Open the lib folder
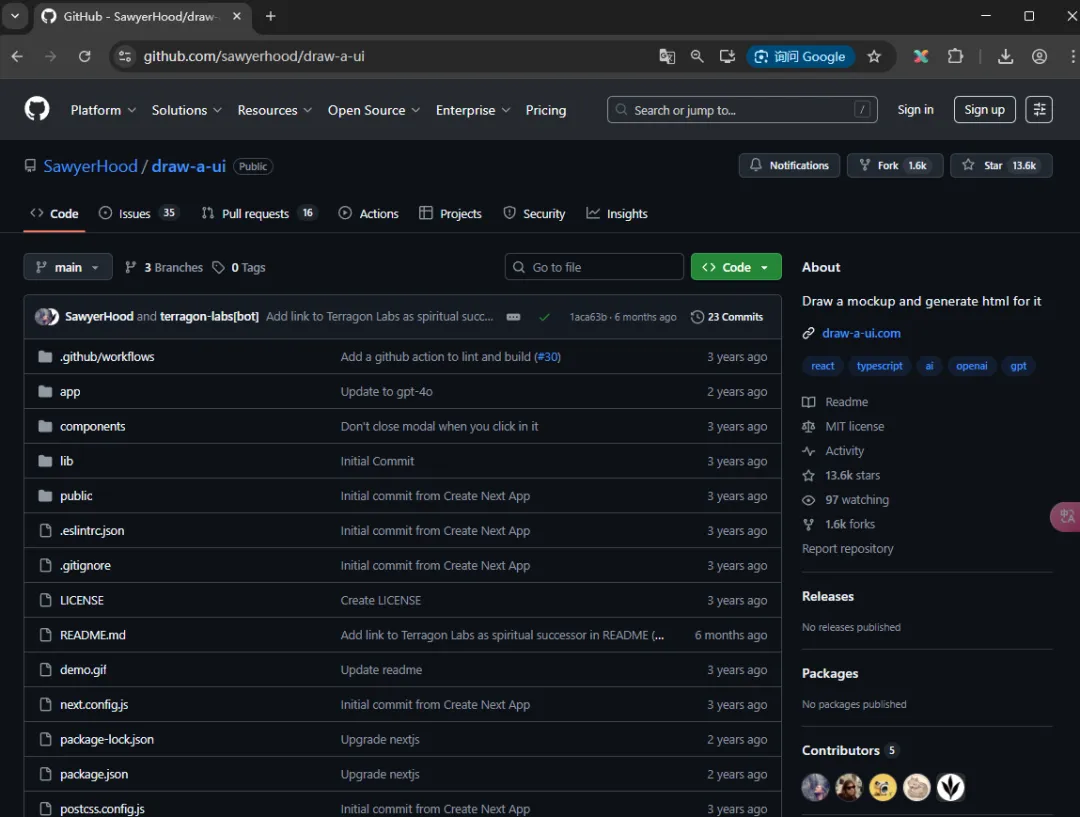The image size is (1080, 817). pyautogui.click(x=66, y=461)
